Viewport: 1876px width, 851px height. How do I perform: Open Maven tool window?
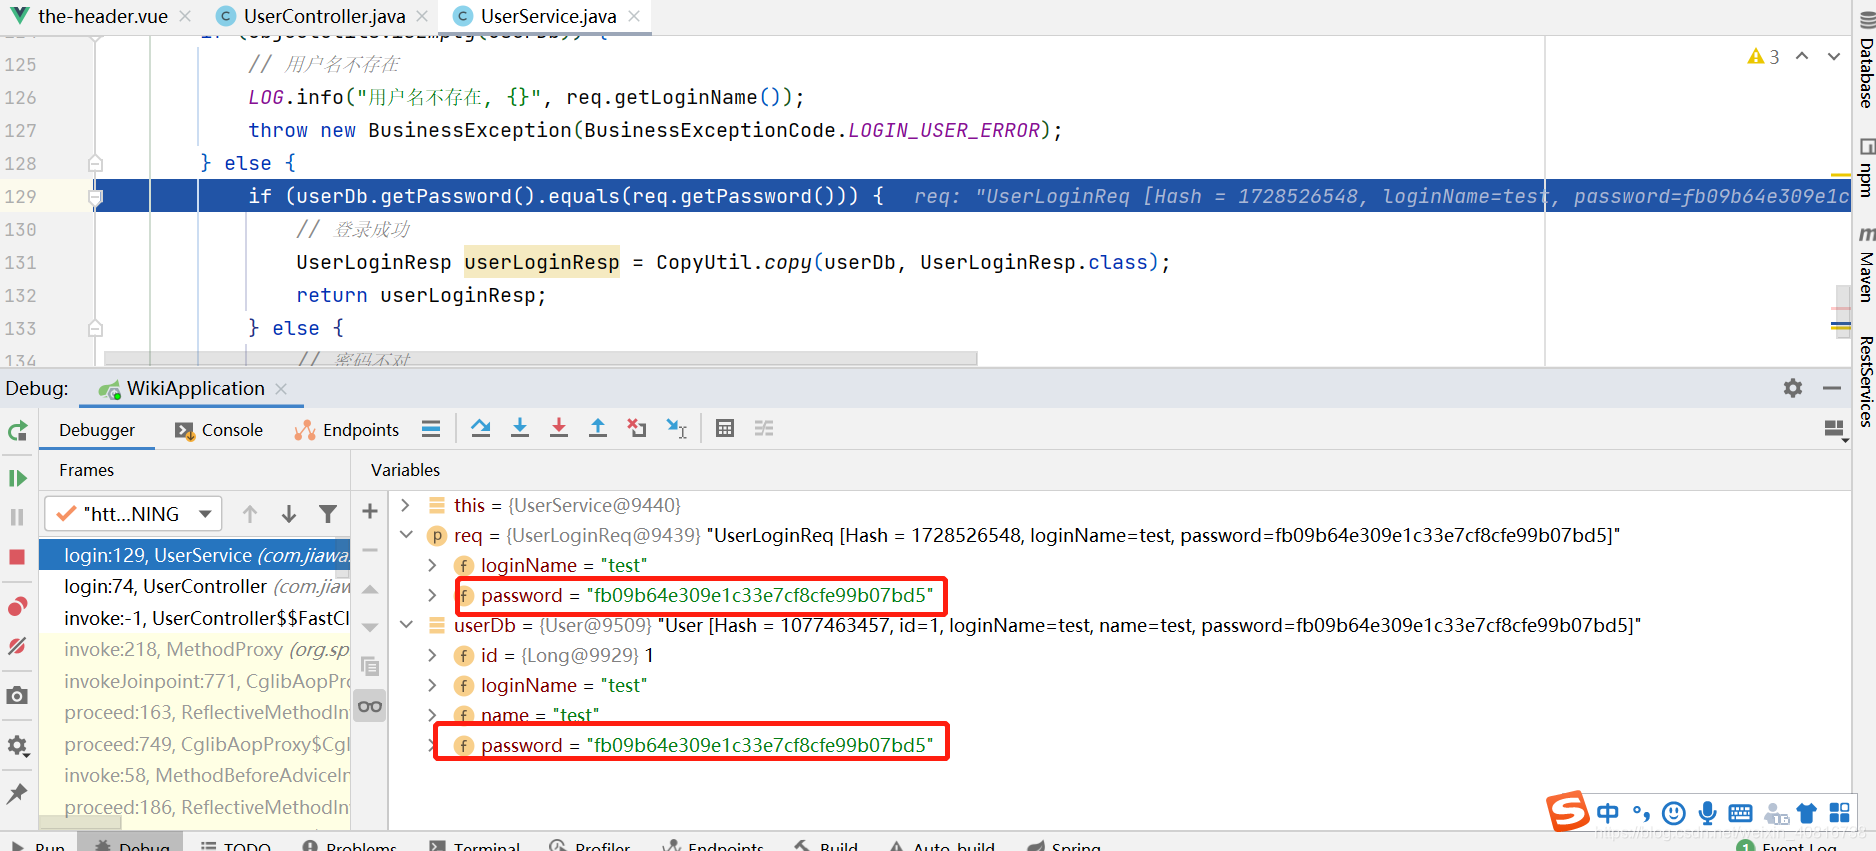[x=1865, y=264]
